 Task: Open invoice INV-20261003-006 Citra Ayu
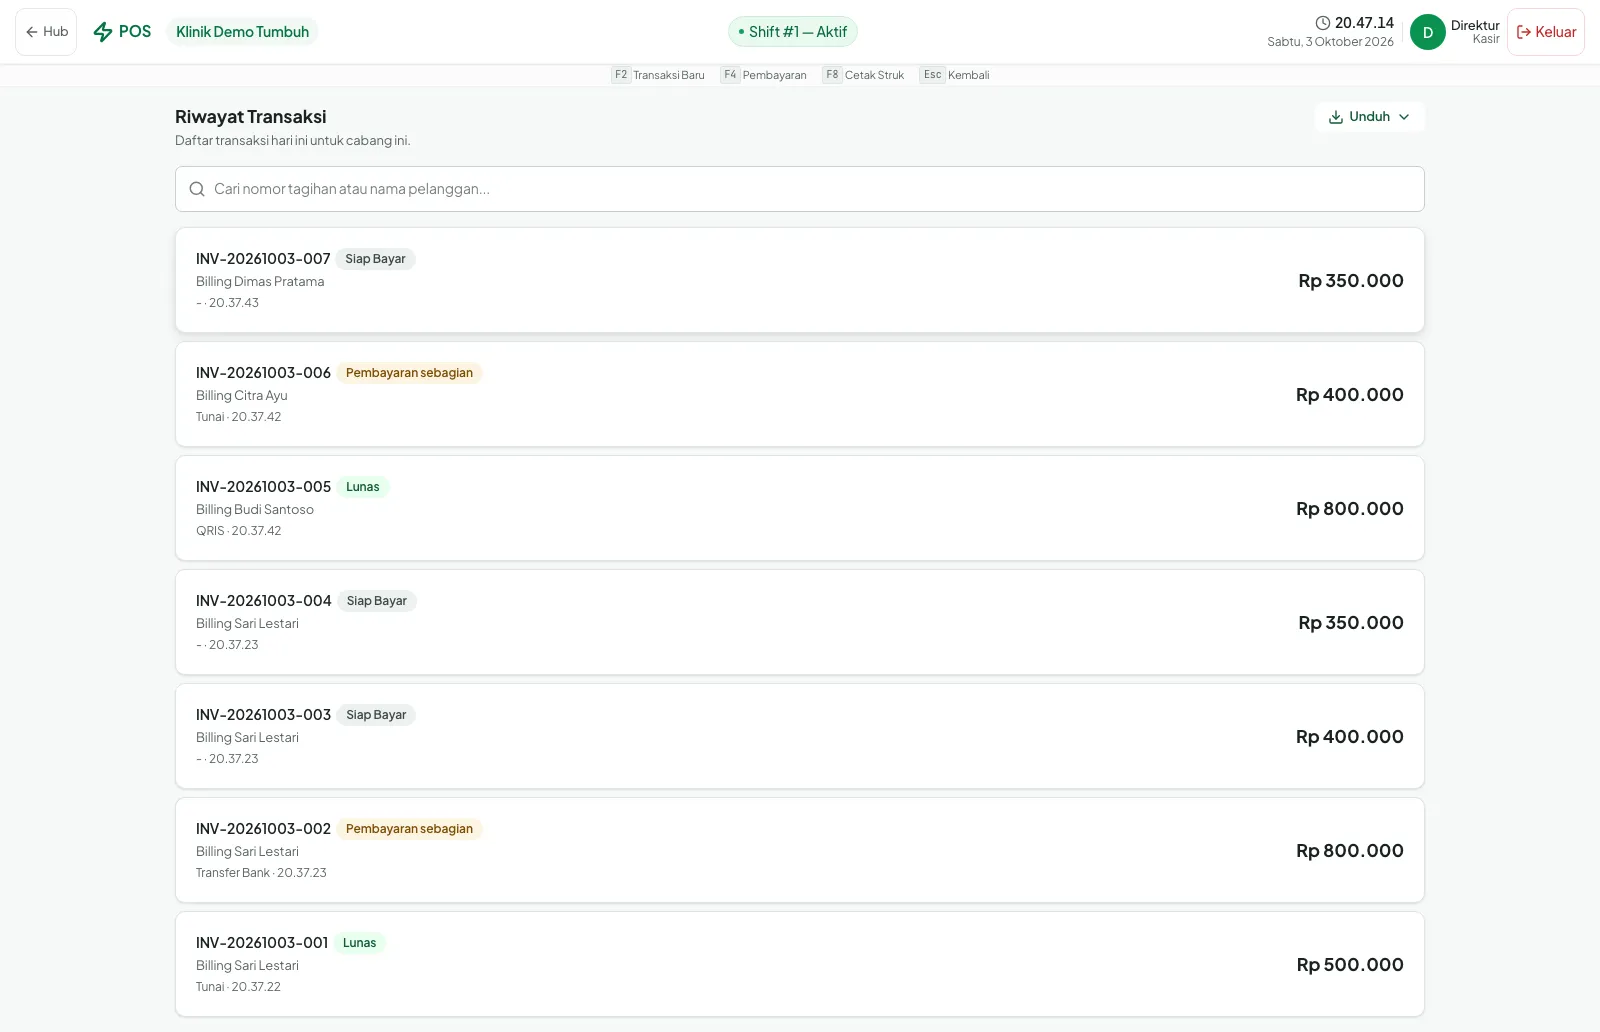coord(800,394)
